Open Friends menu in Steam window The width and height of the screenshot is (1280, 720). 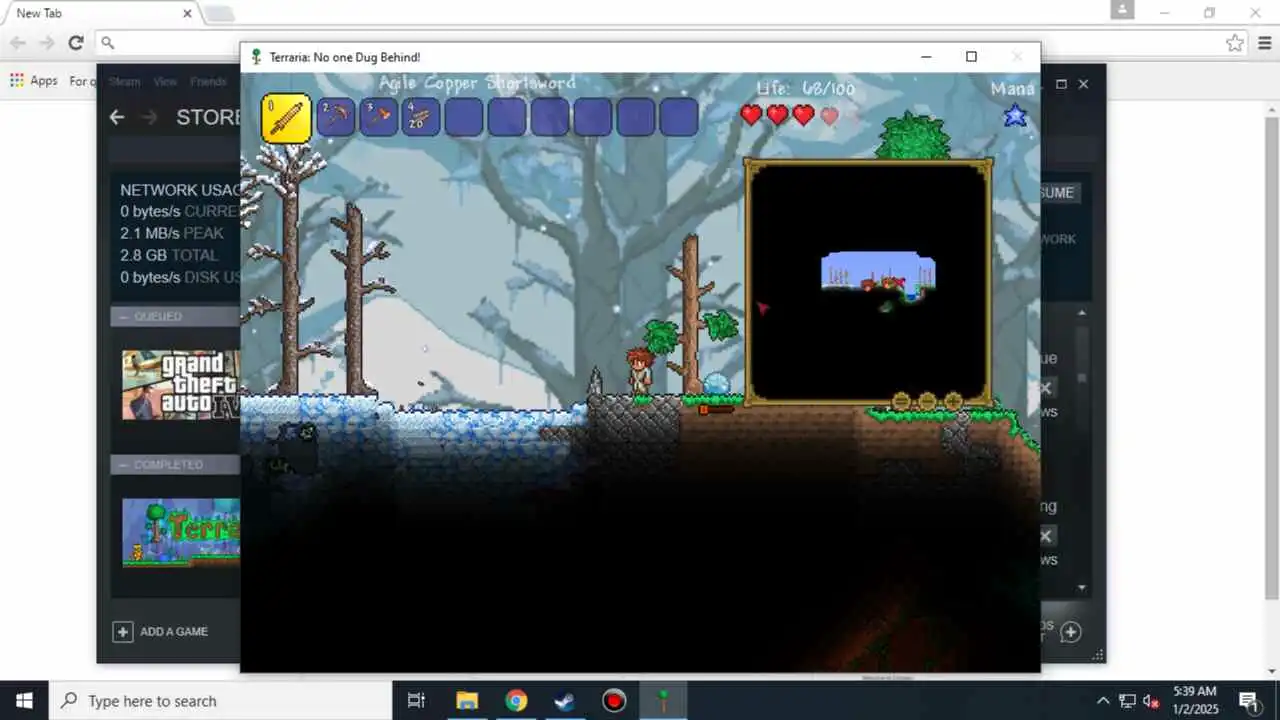click(x=208, y=81)
